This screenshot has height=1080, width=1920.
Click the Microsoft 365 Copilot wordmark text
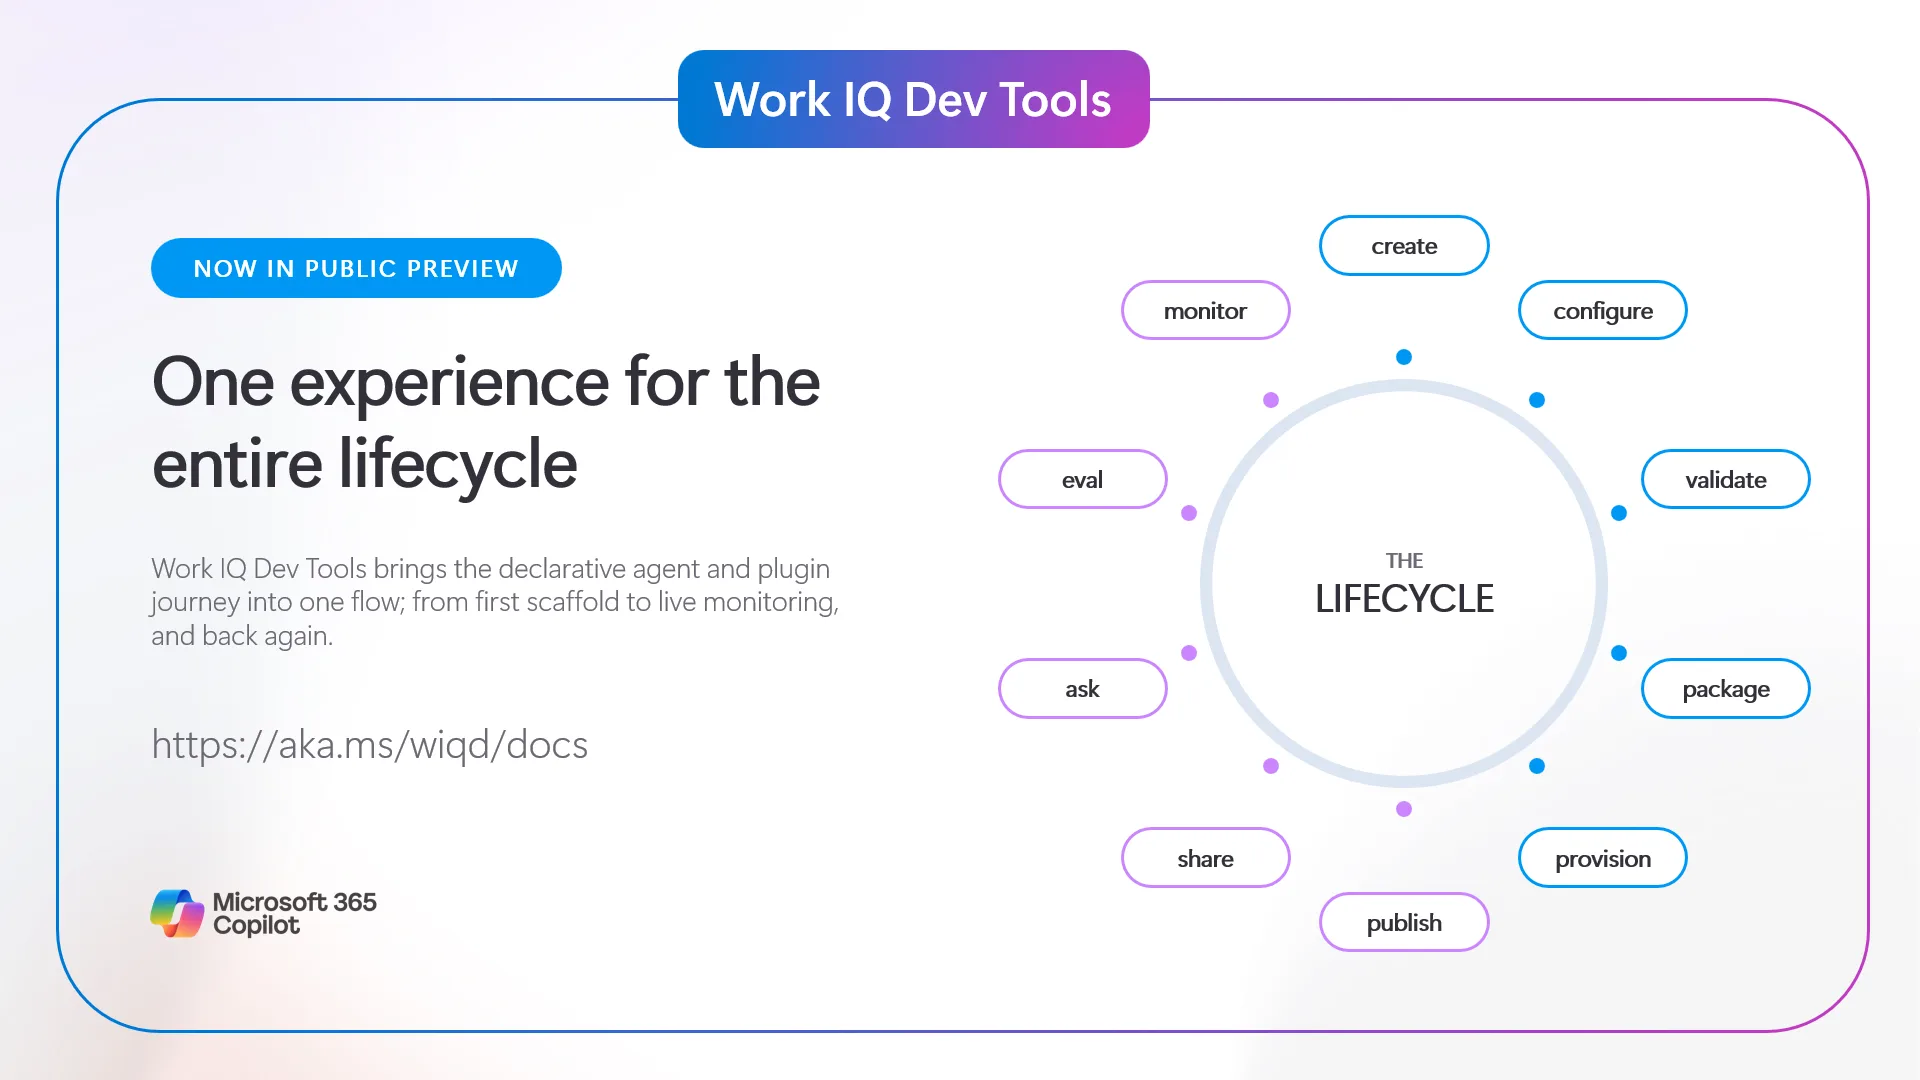[x=294, y=913]
